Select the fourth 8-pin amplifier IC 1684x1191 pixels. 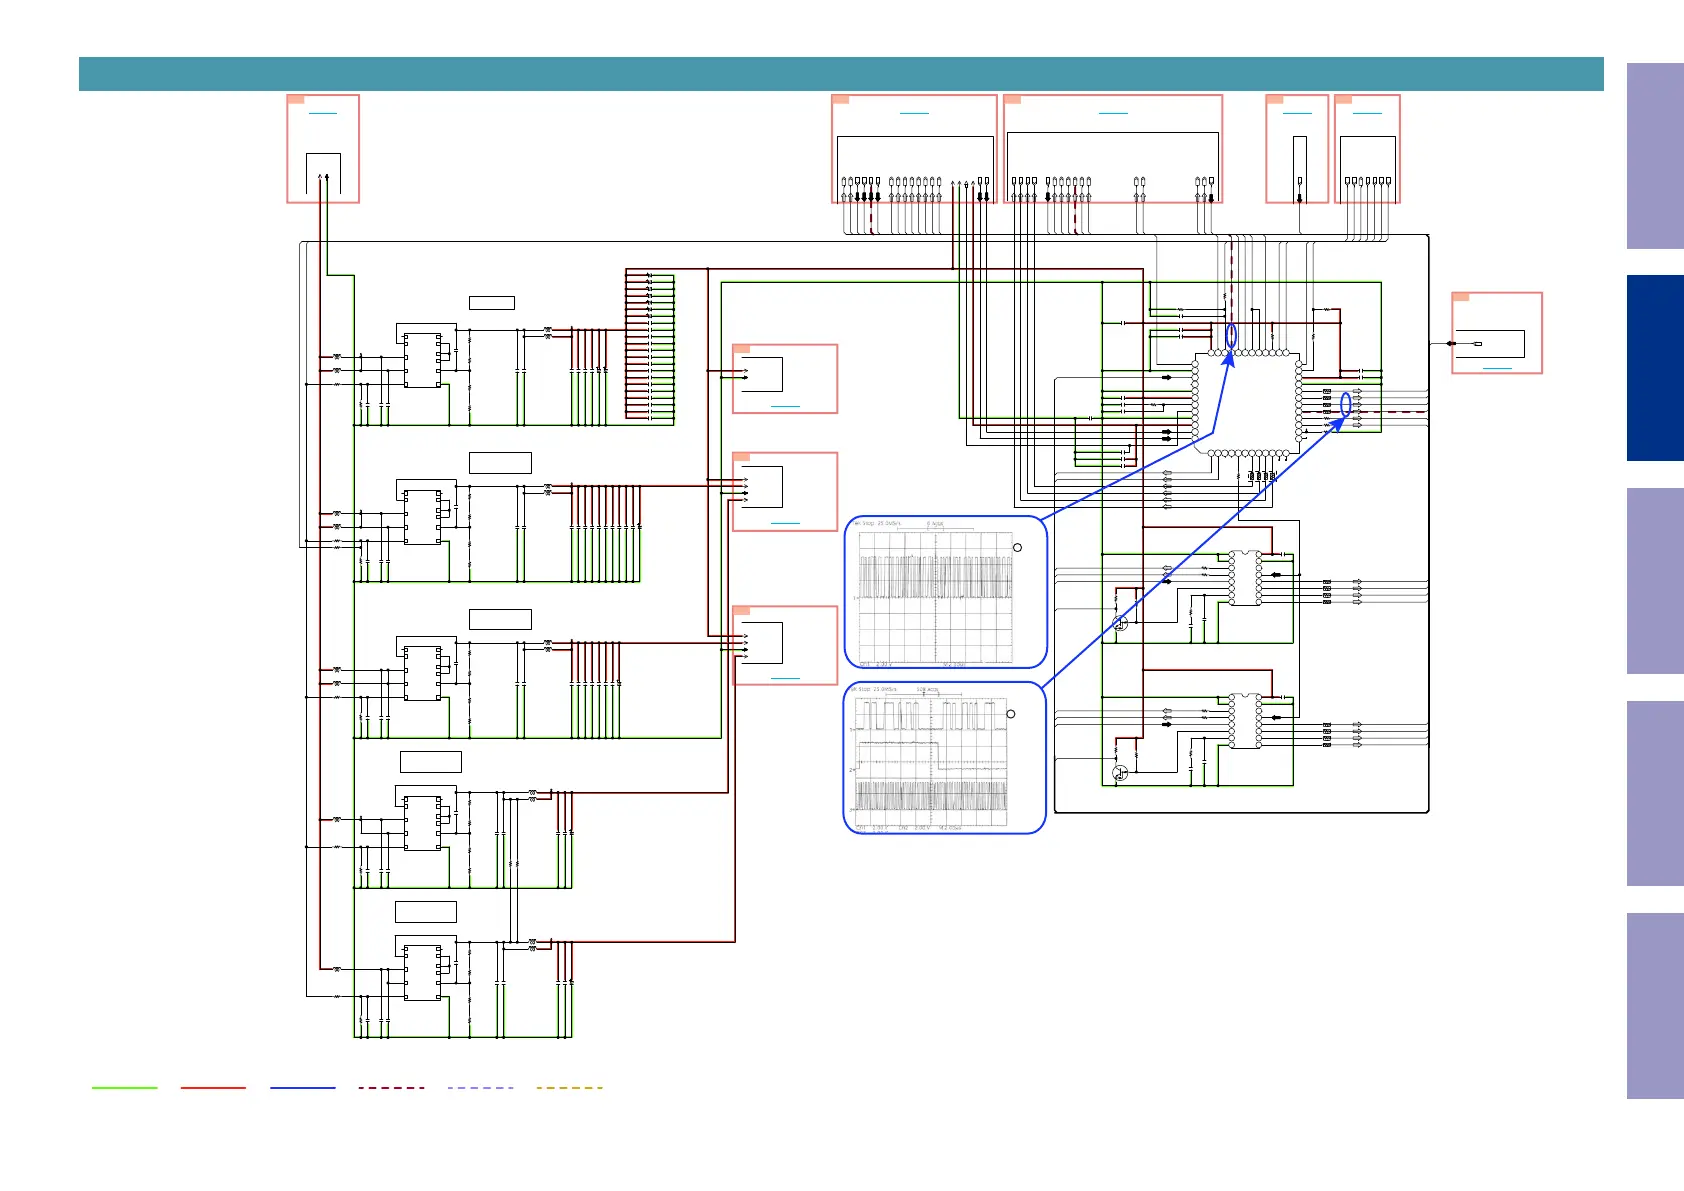click(x=423, y=823)
